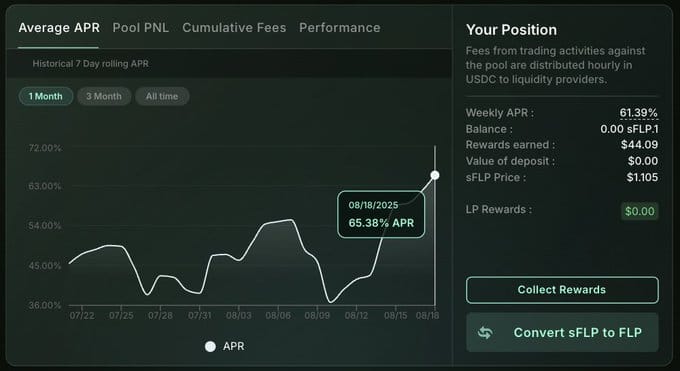This screenshot has height=371, width=680.
Task: Click the sFLP Price value $1.105
Action: click(x=642, y=177)
